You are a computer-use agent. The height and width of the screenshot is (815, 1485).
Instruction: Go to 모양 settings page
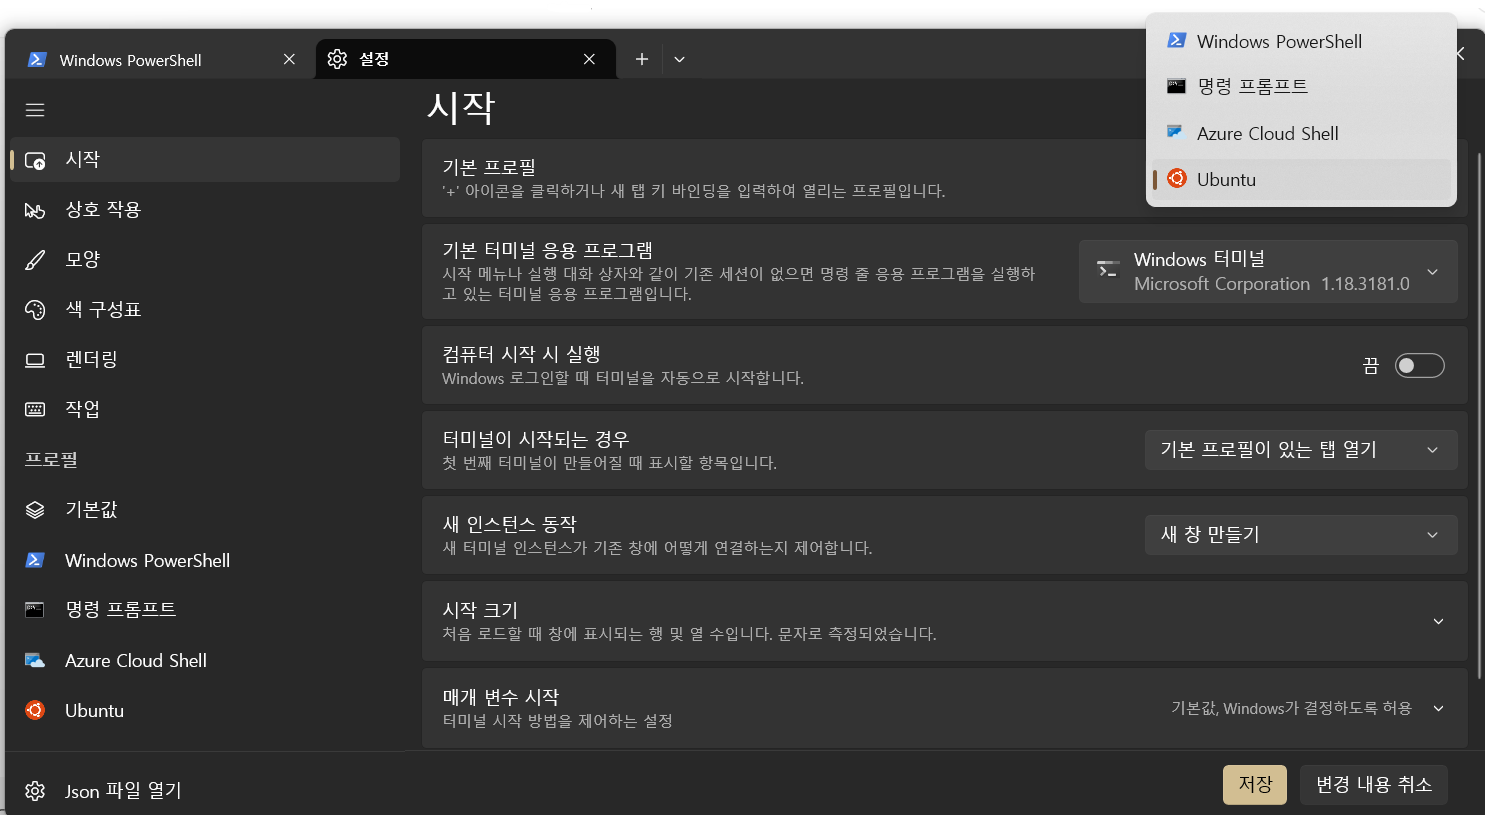tap(205, 260)
